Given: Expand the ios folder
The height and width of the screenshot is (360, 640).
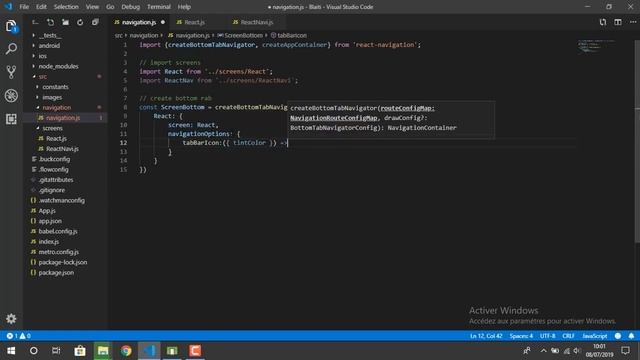Looking at the screenshot, I should click(x=42, y=56).
